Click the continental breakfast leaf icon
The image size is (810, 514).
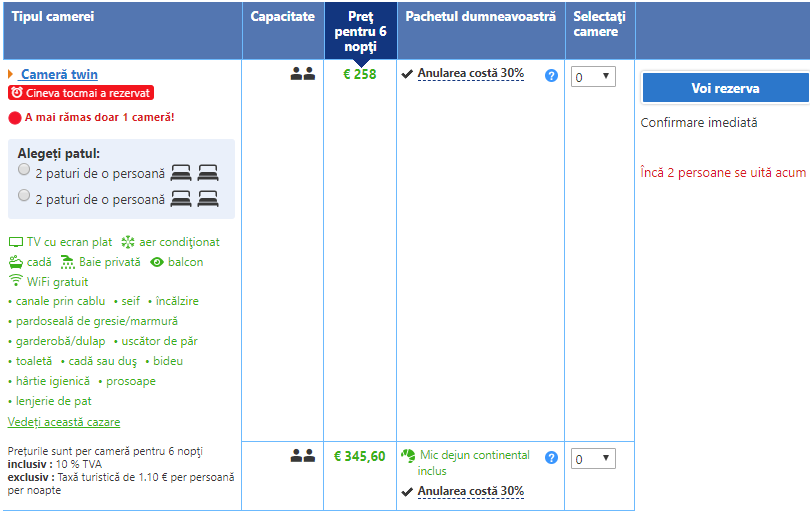point(408,456)
